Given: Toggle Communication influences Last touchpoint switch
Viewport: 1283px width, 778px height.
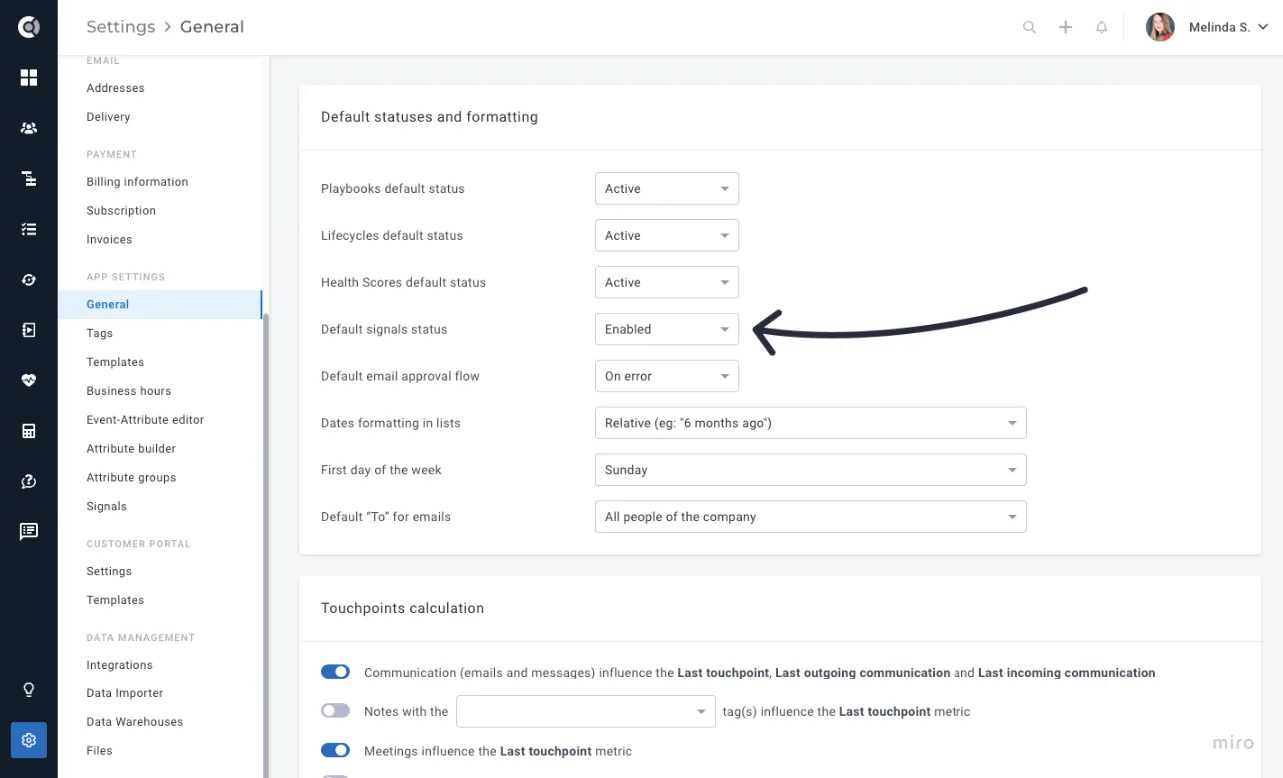Looking at the screenshot, I should tap(335, 672).
